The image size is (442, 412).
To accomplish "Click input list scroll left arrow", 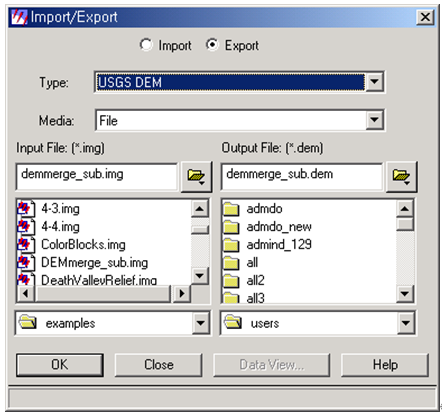I will [x=26, y=294].
